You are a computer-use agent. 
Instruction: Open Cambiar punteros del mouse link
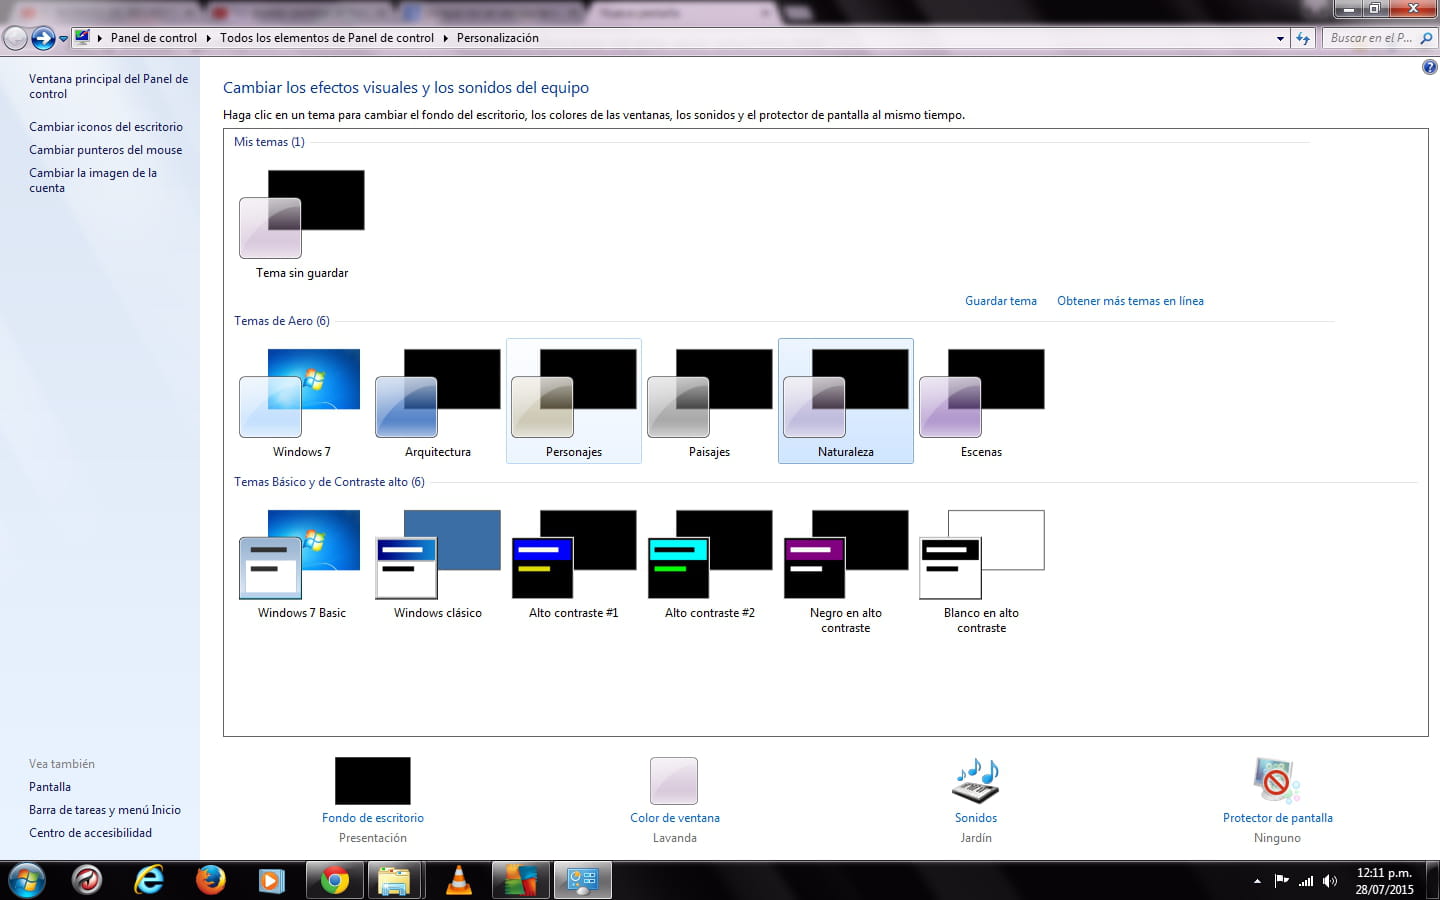[106, 150]
